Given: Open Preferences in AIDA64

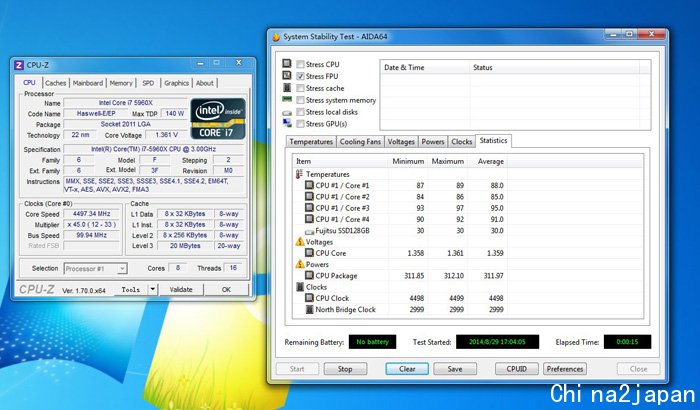Looking at the screenshot, I should [565, 369].
